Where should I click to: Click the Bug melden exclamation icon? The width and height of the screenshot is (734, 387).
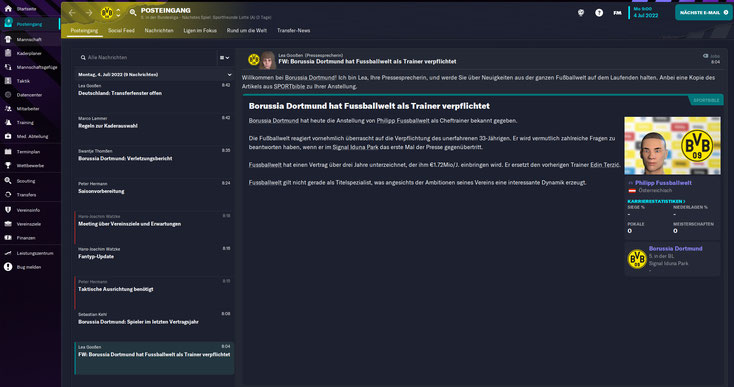point(8,267)
